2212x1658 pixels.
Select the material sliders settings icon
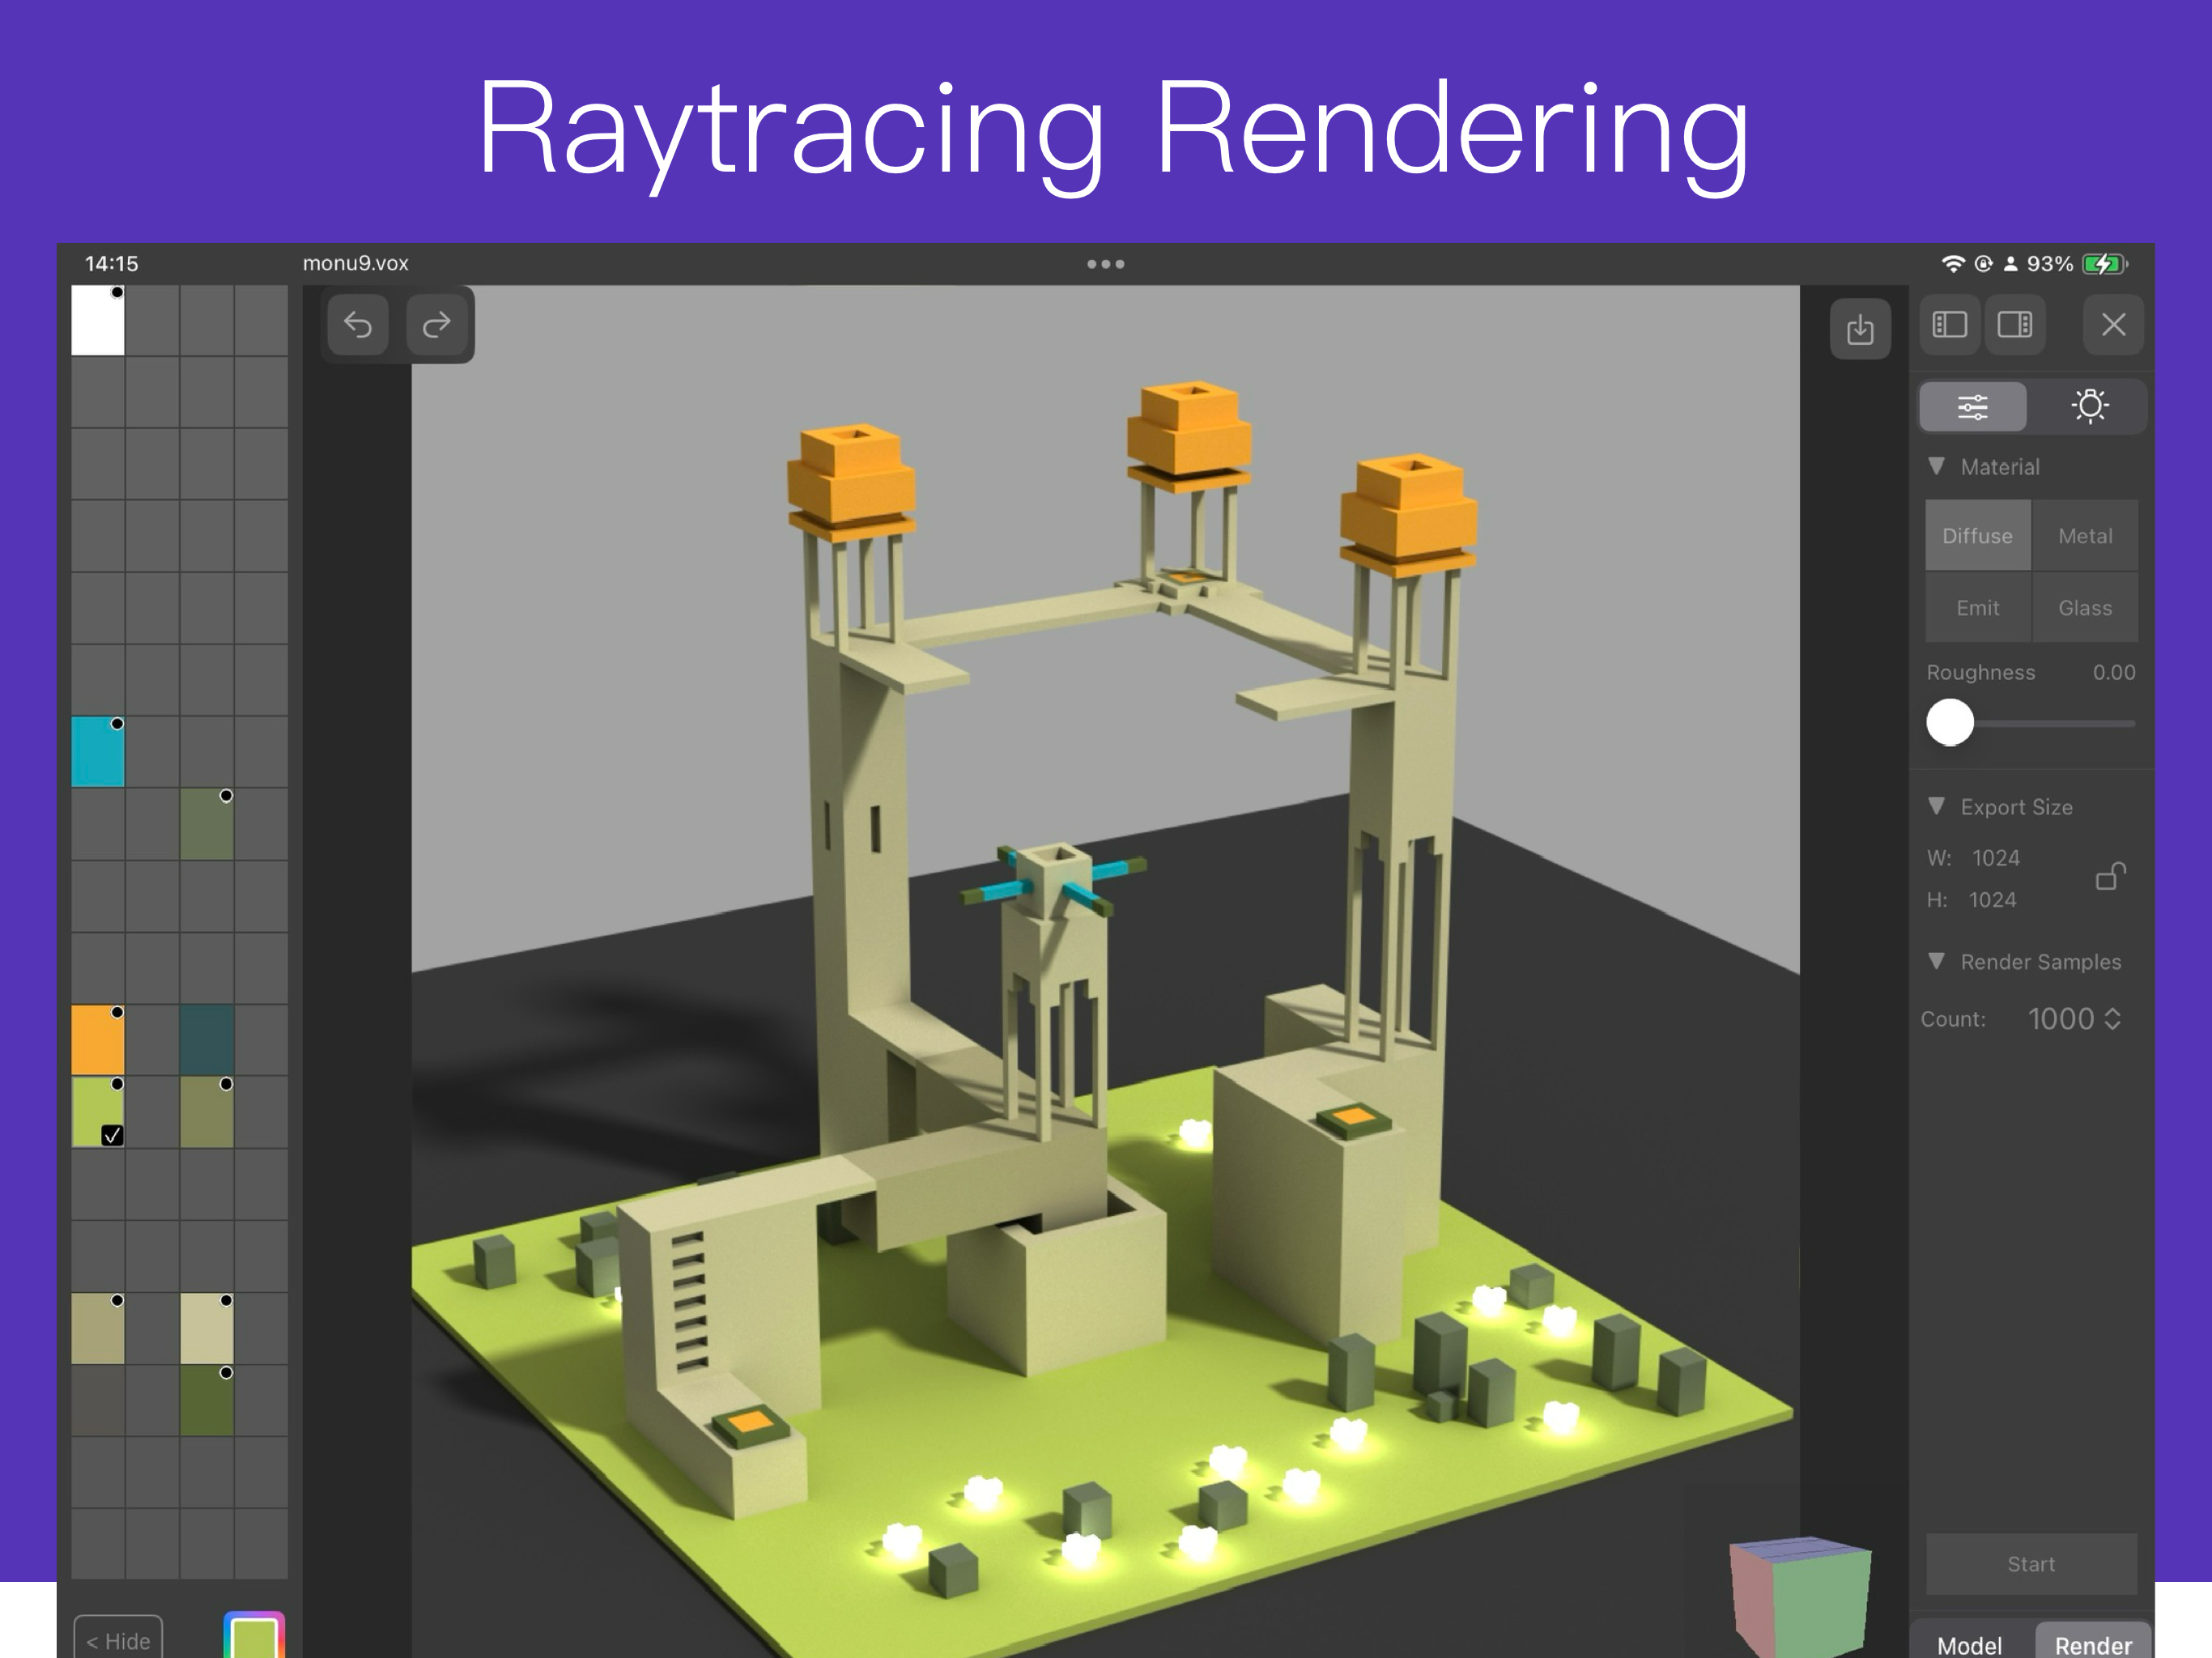[x=1972, y=406]
